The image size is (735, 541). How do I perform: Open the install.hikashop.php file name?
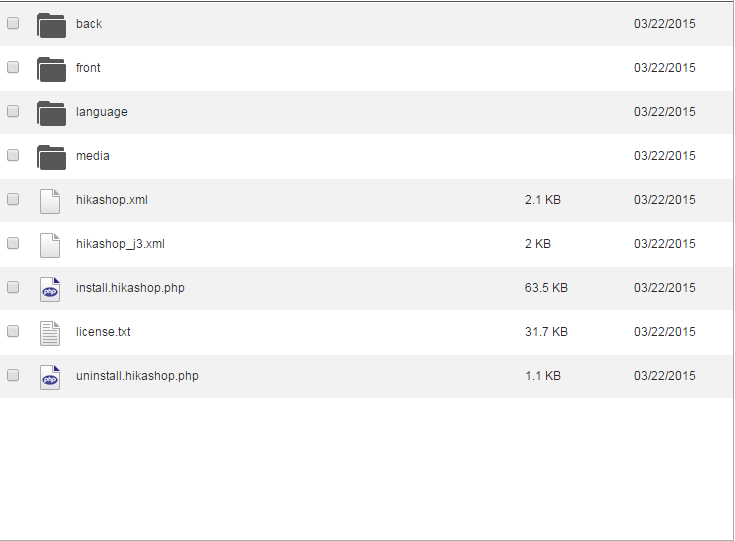tap(130, 288)
